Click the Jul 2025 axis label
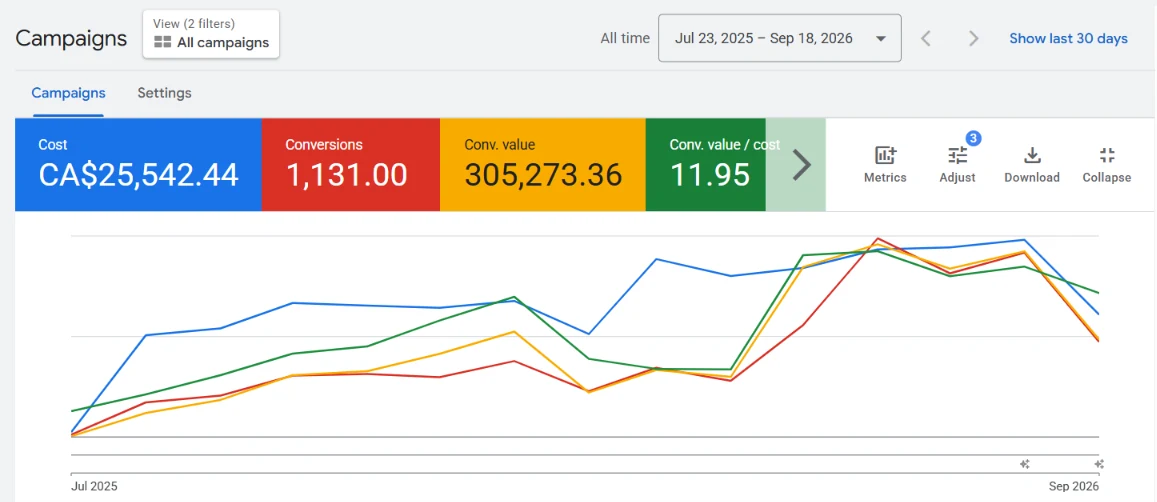This screenshot has height=502, width=1157. [94, 486]
